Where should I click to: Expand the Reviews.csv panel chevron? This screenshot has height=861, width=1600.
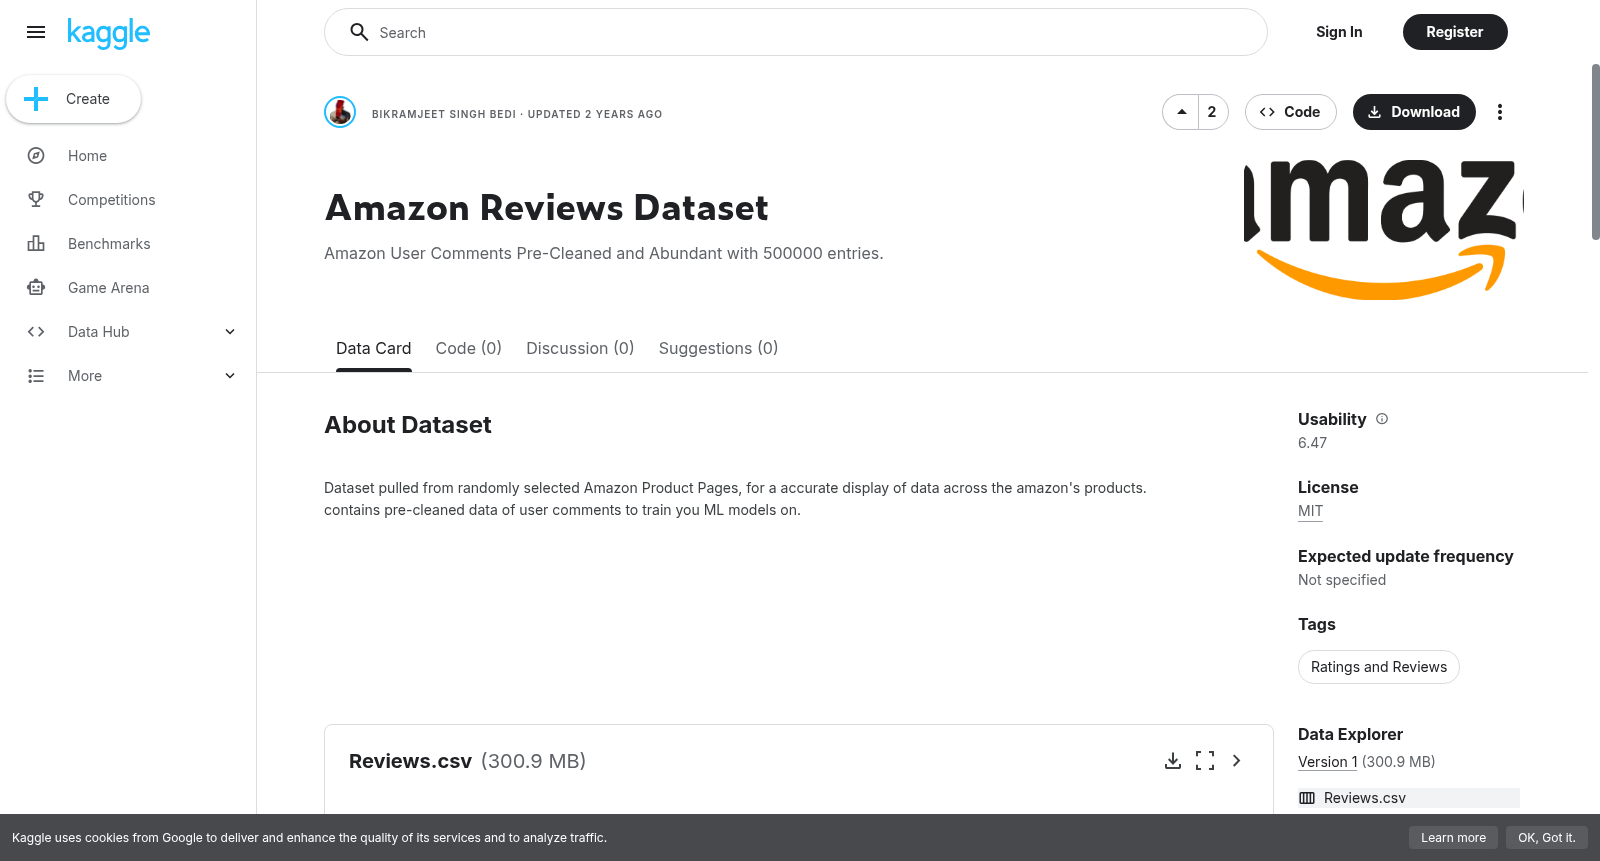1237,761
